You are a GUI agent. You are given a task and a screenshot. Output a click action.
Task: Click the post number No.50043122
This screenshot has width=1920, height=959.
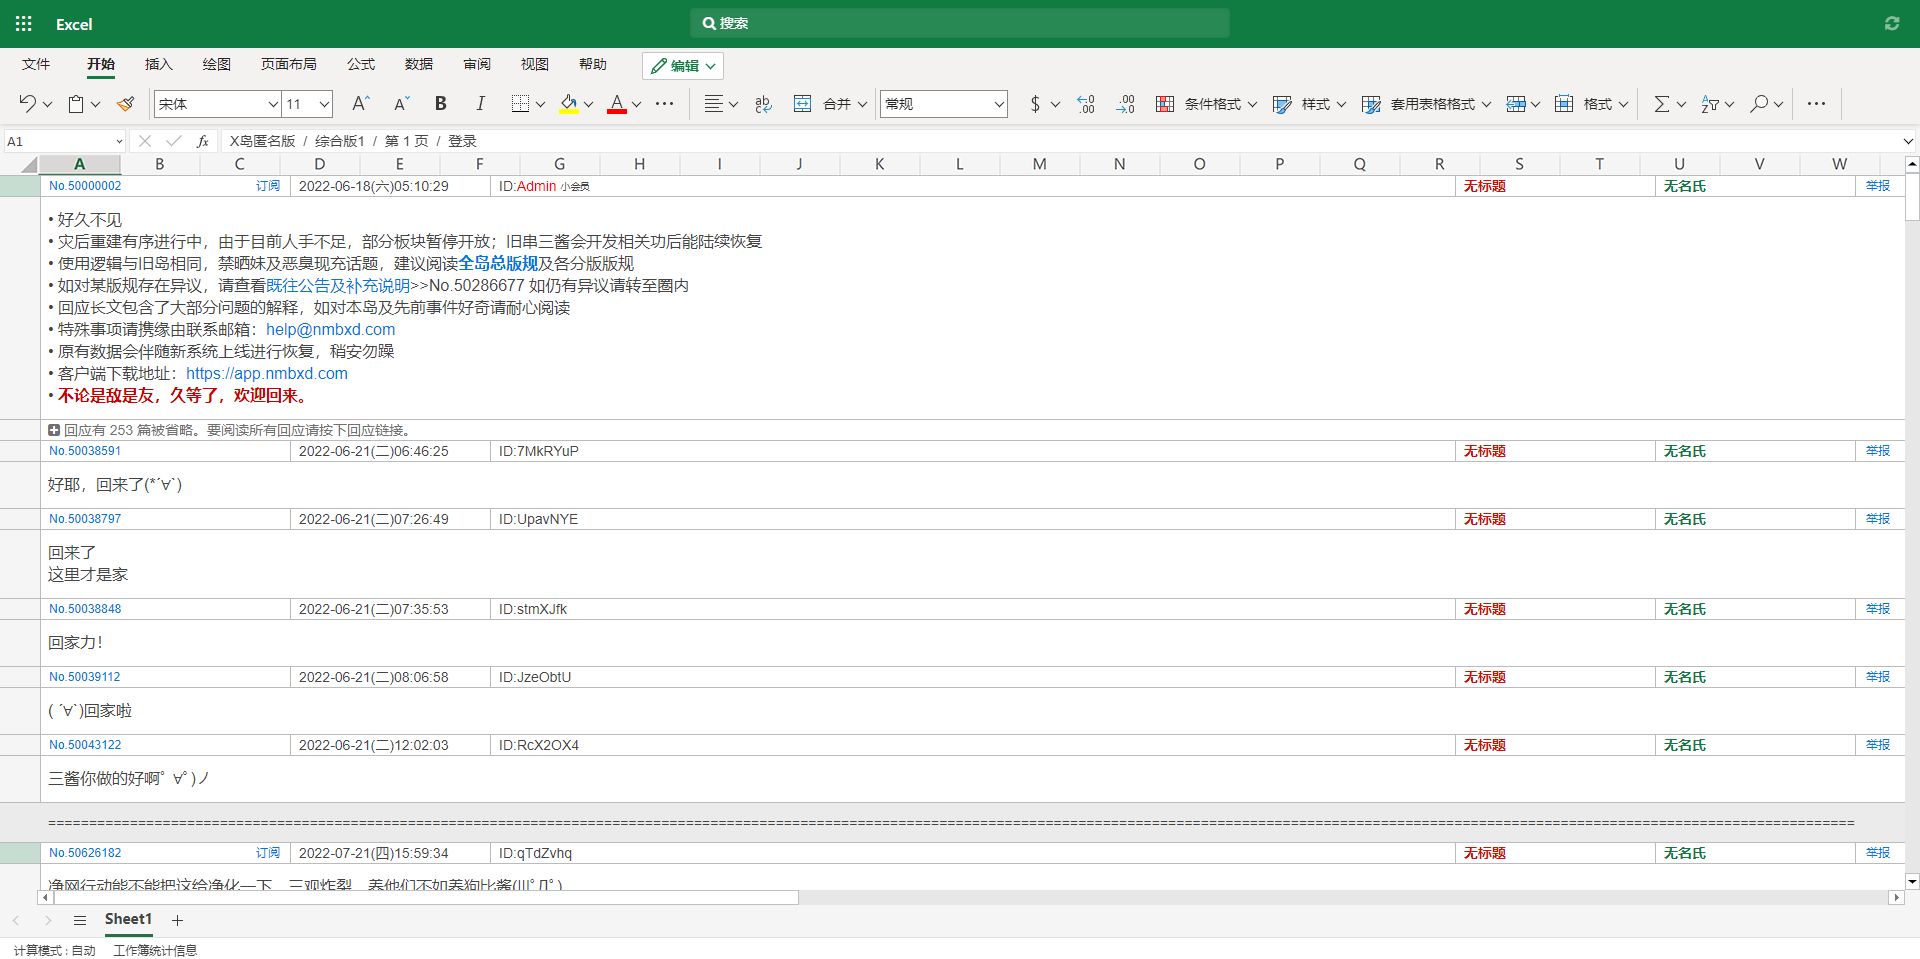85,745
